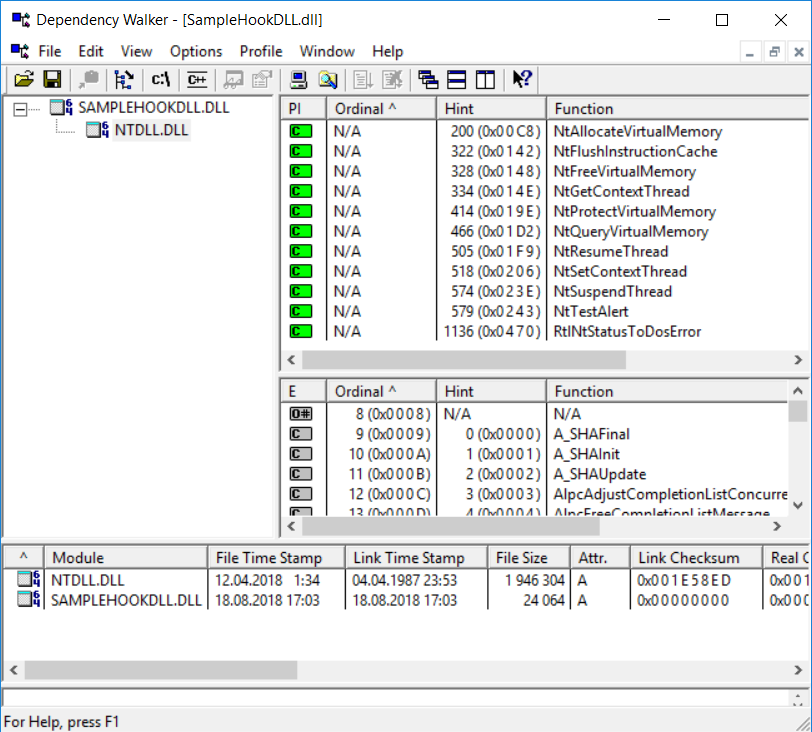Open the Window menu
Viewport: 812px width, 732px height.
pos(327,51)
